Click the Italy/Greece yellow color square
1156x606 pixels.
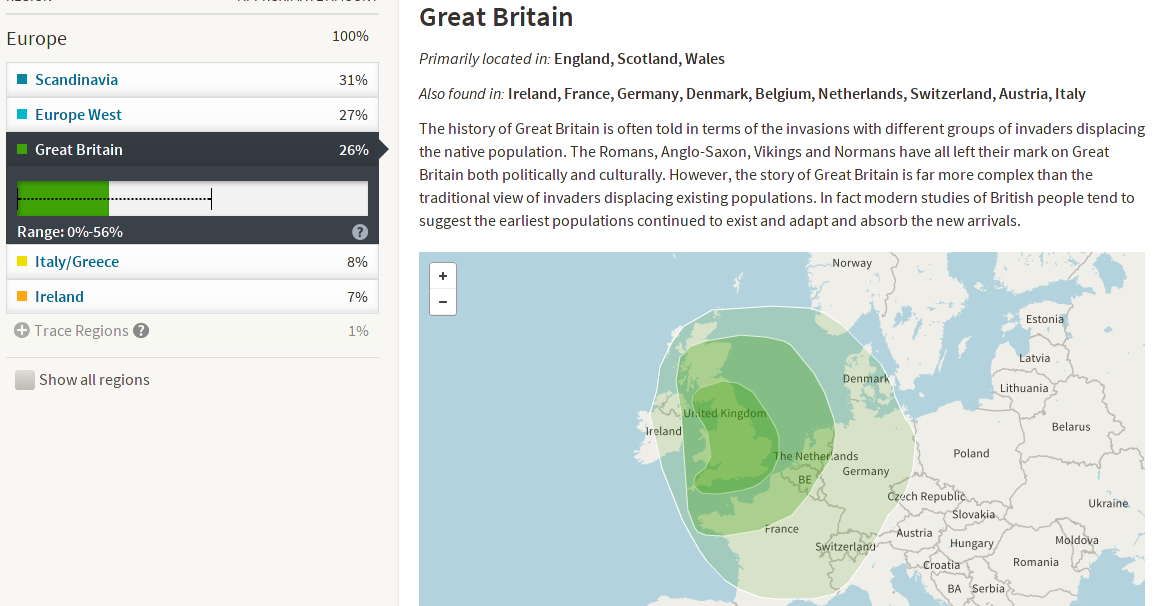[22, 261]
